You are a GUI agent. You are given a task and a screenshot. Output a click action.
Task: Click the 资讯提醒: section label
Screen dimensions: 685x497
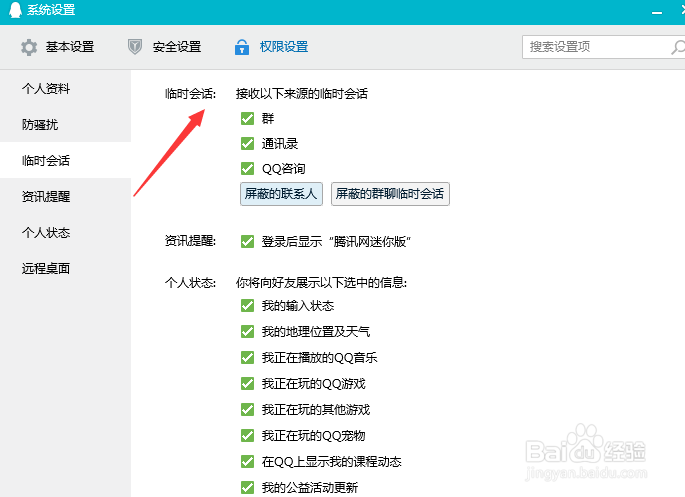pyautogui.click(x=190, y=241)
